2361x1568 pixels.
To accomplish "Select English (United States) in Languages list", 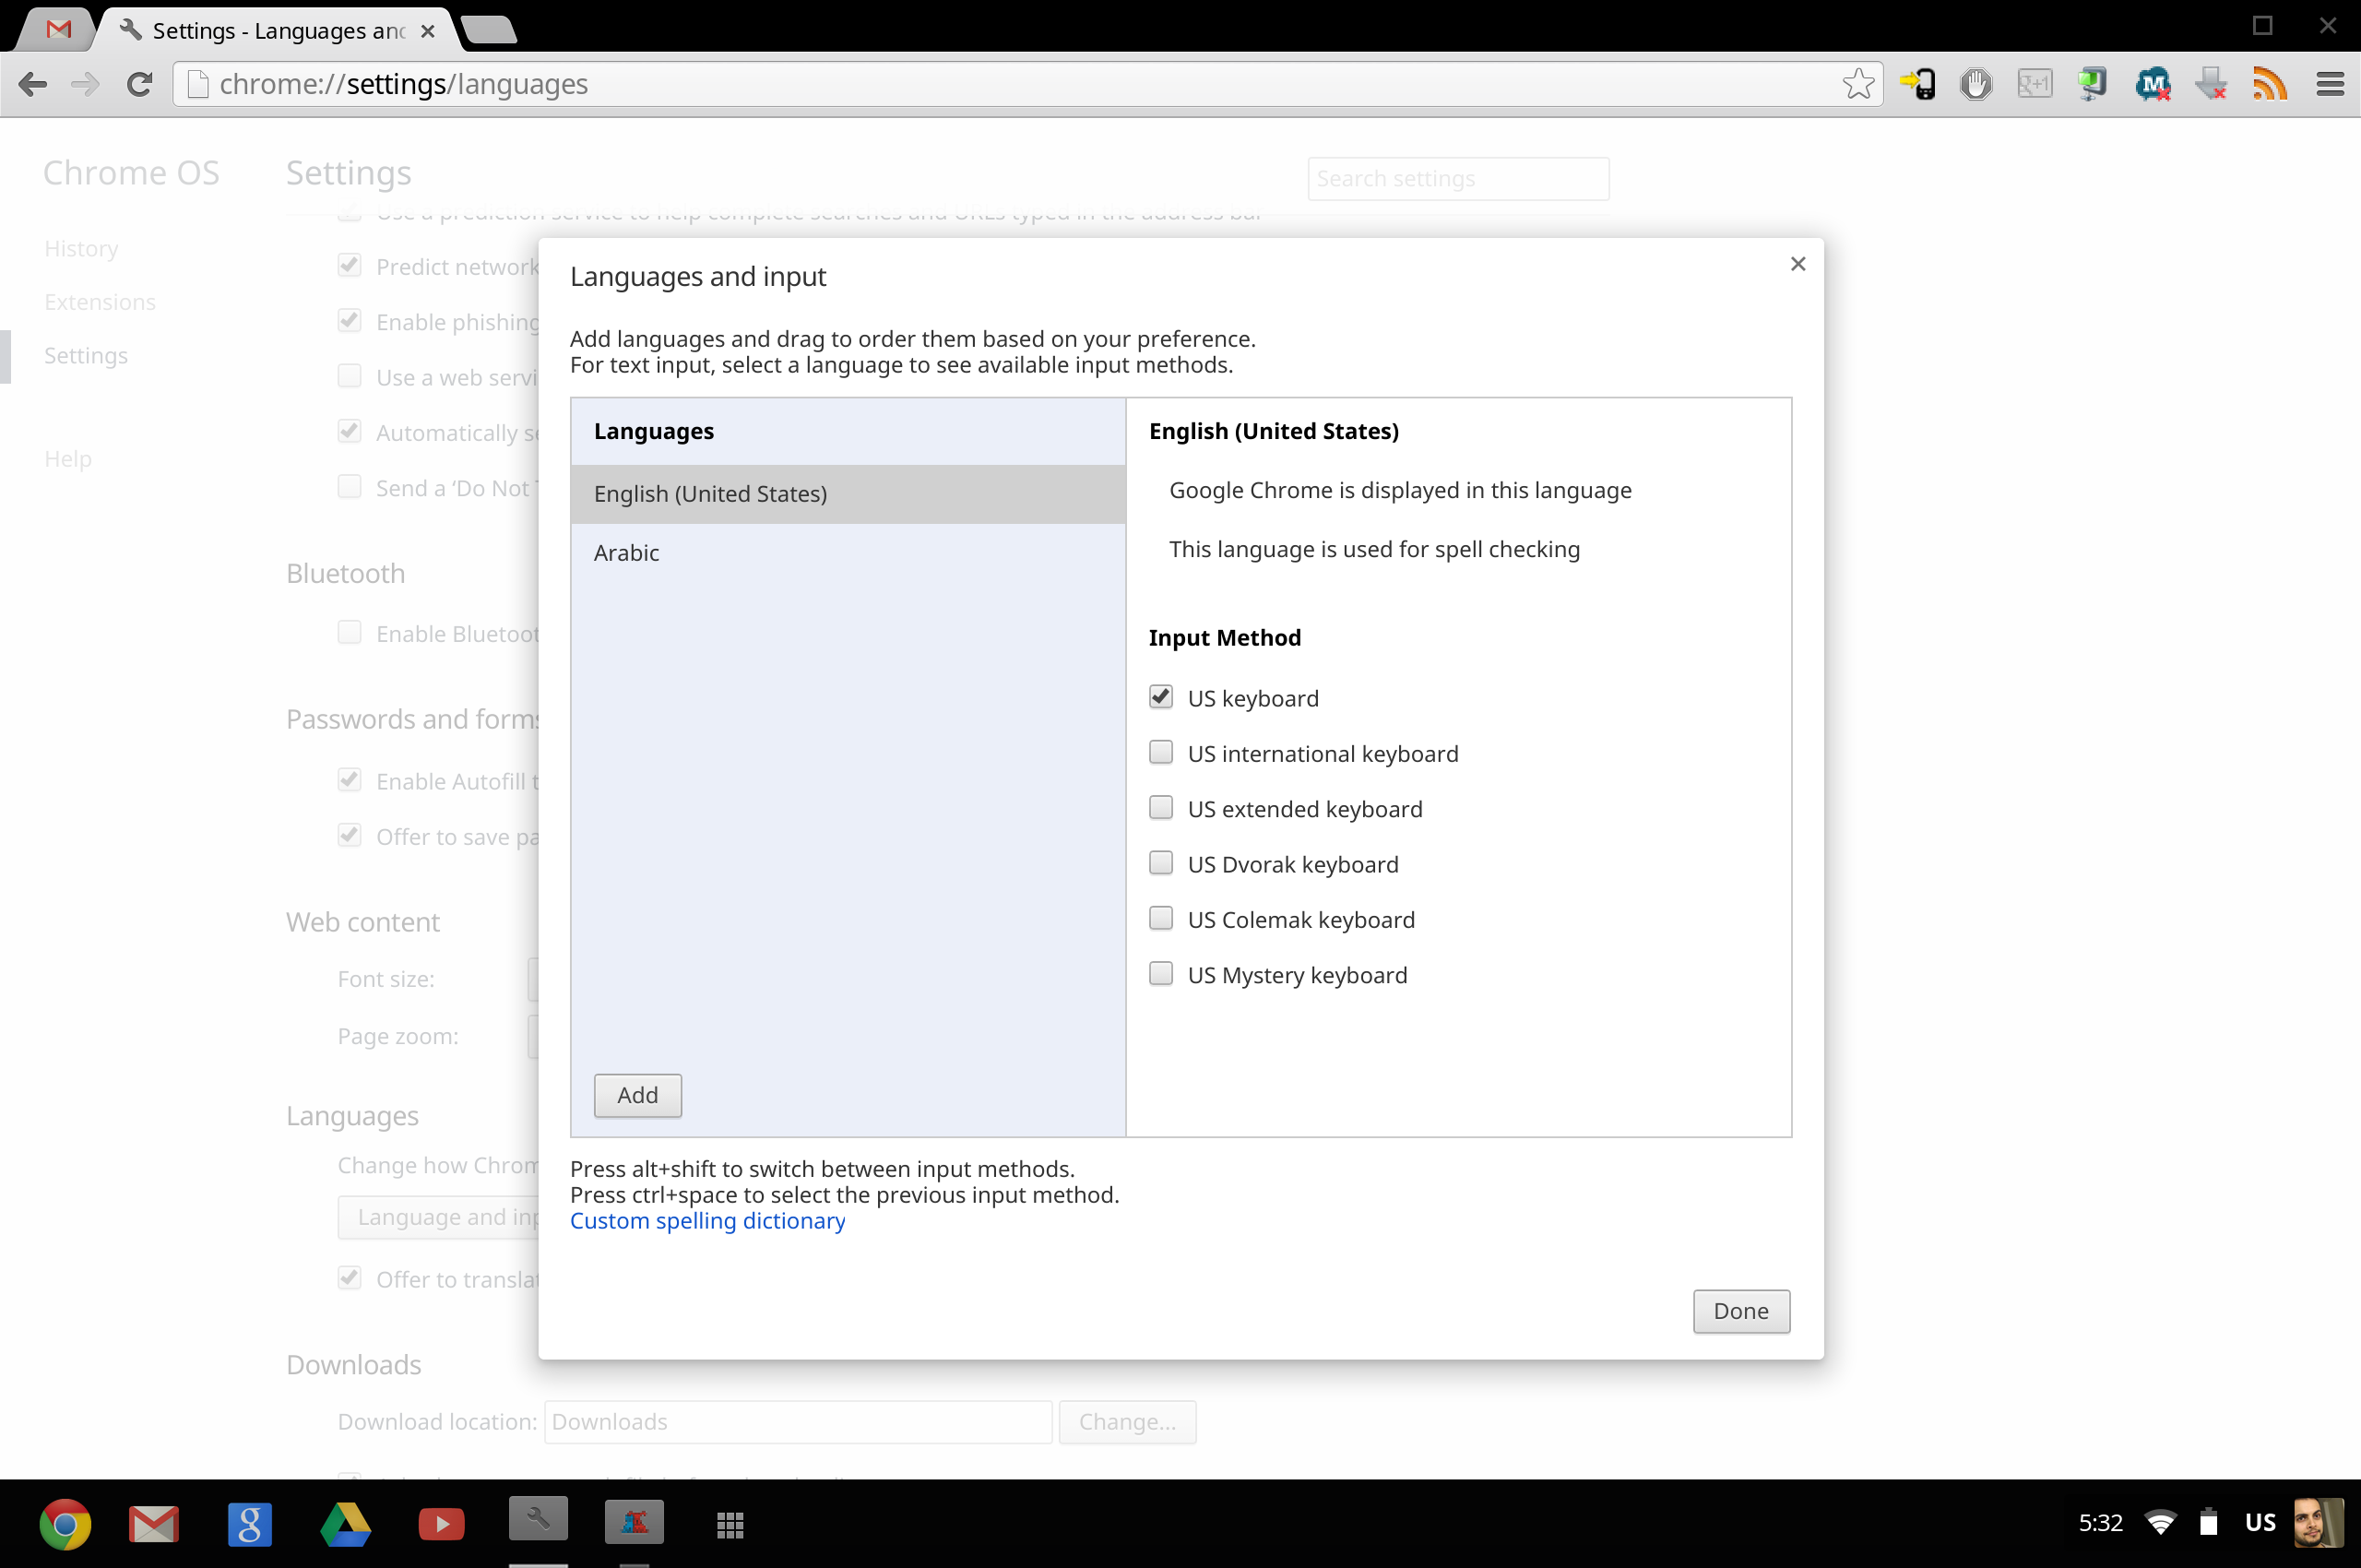I will click(848, 494).
